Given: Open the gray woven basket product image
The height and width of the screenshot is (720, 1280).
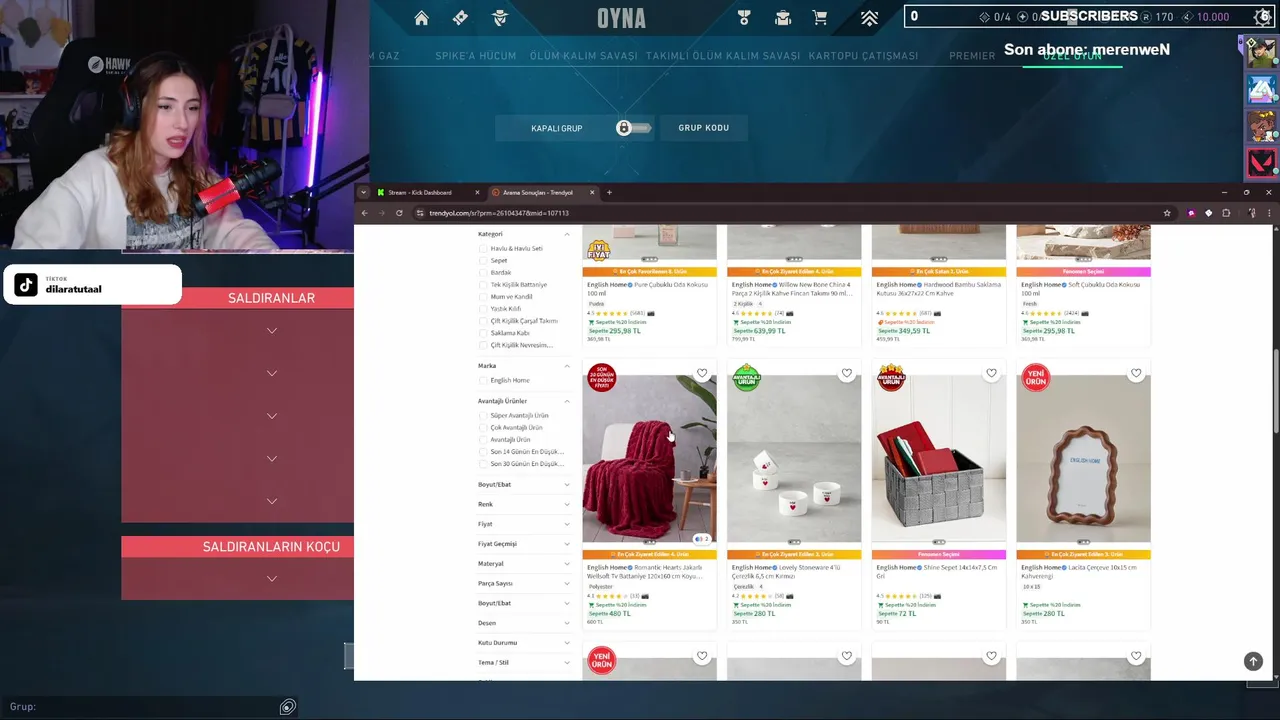Looking at the screenshot, I should [x=938, y=459].
